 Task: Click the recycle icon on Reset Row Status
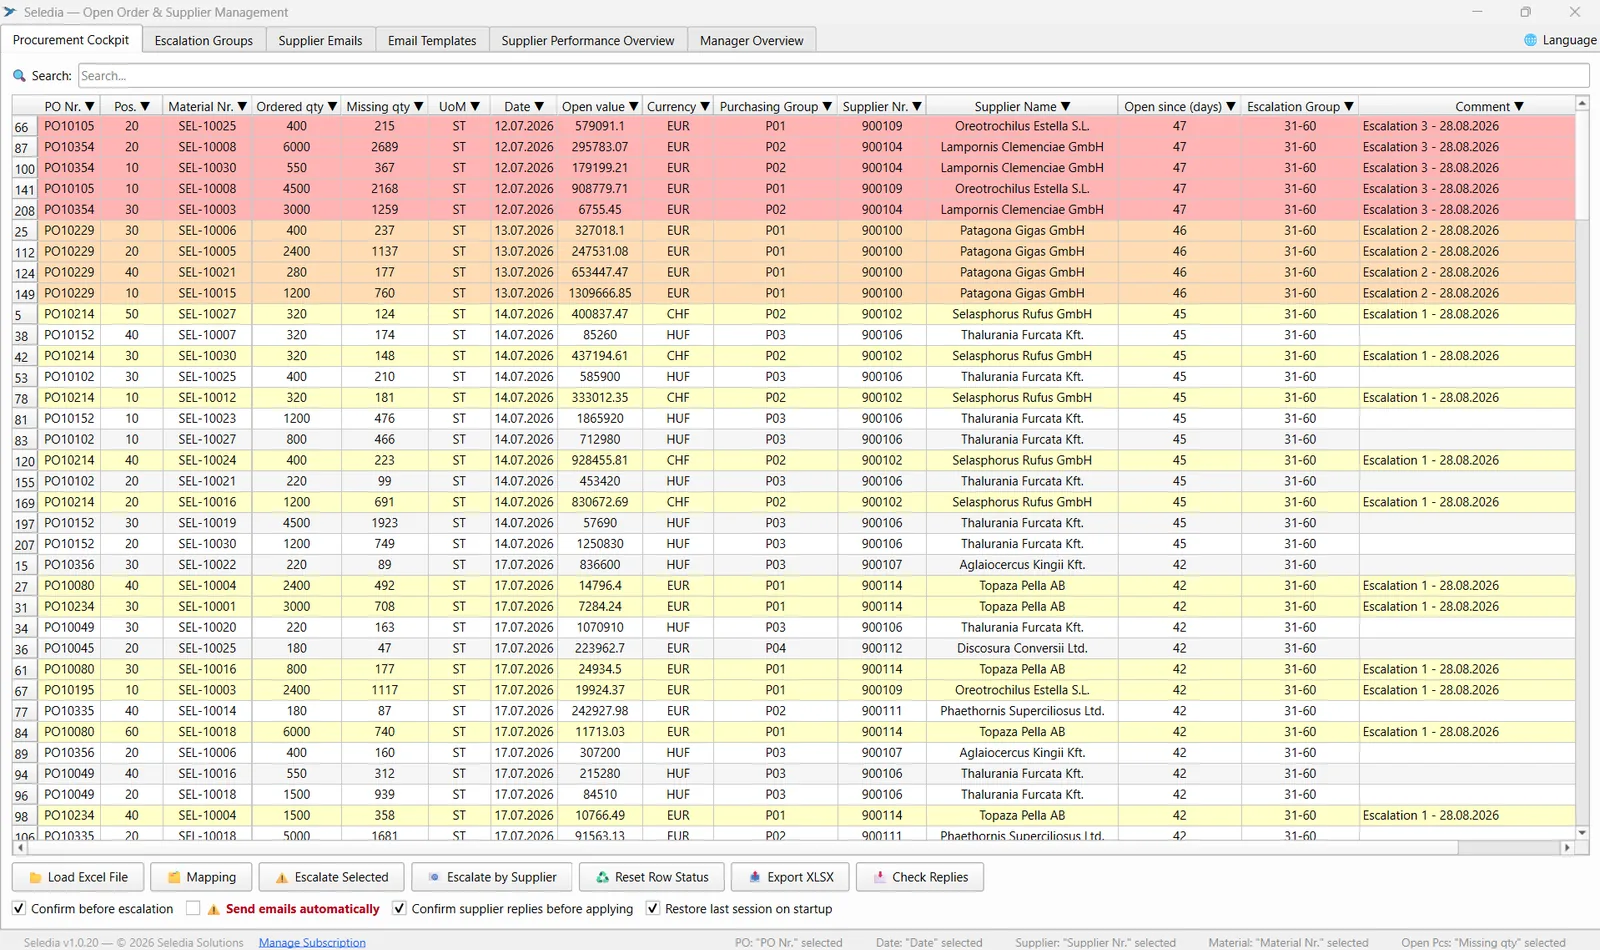coord(602,878)
